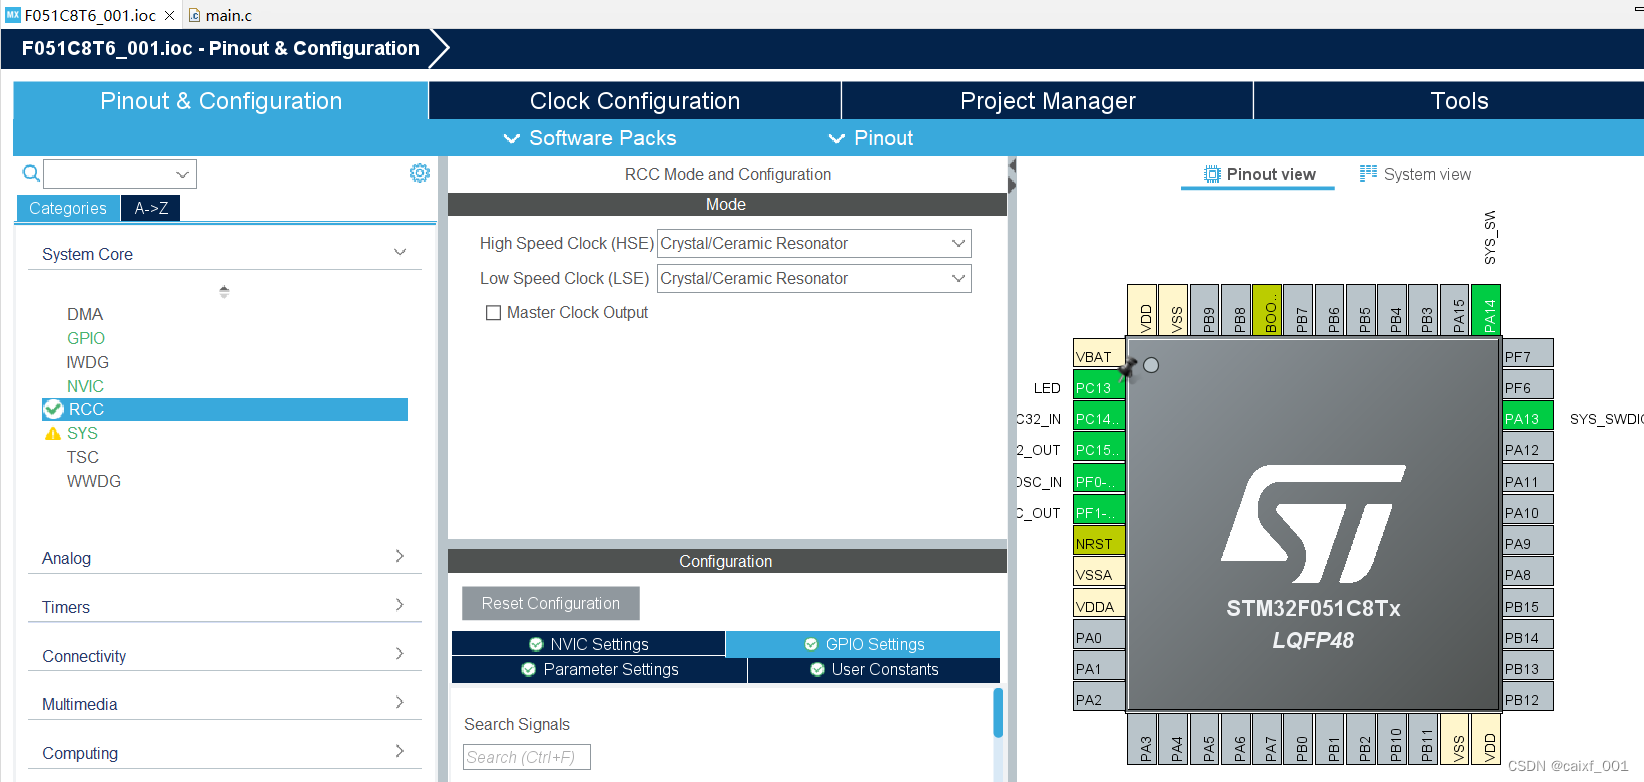Viewport: 1644px width, 782px height.
Task: Switch to Project Manager tab
Action: tap(1048, 101)
